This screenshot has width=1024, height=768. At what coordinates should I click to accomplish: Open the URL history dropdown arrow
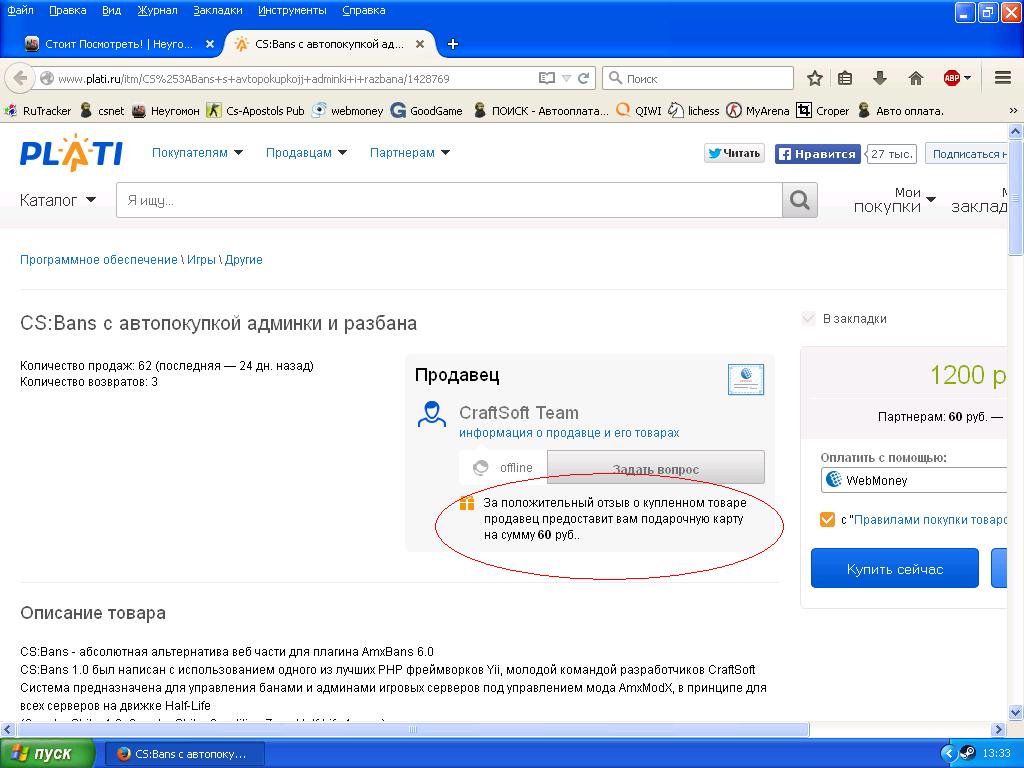pos(566,78)
